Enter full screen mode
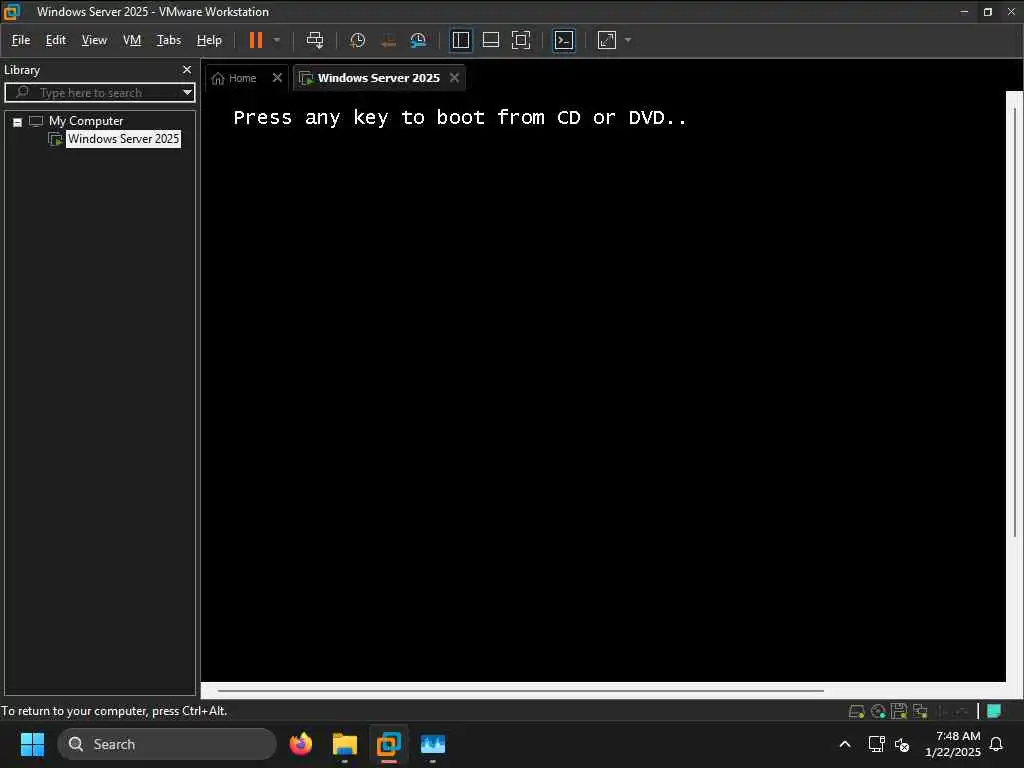The height and width of the screenshot is (768, 1024). tap(520, 40)
